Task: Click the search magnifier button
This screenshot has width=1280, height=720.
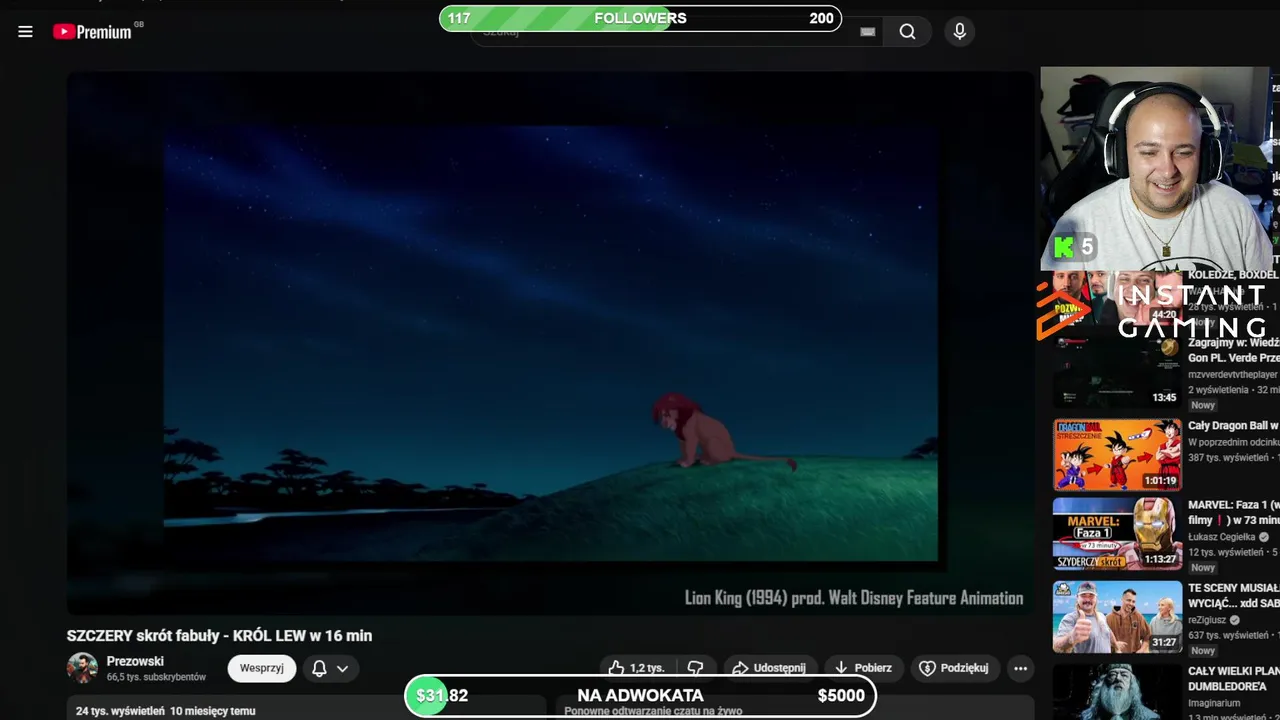Action: coord(907,32)
